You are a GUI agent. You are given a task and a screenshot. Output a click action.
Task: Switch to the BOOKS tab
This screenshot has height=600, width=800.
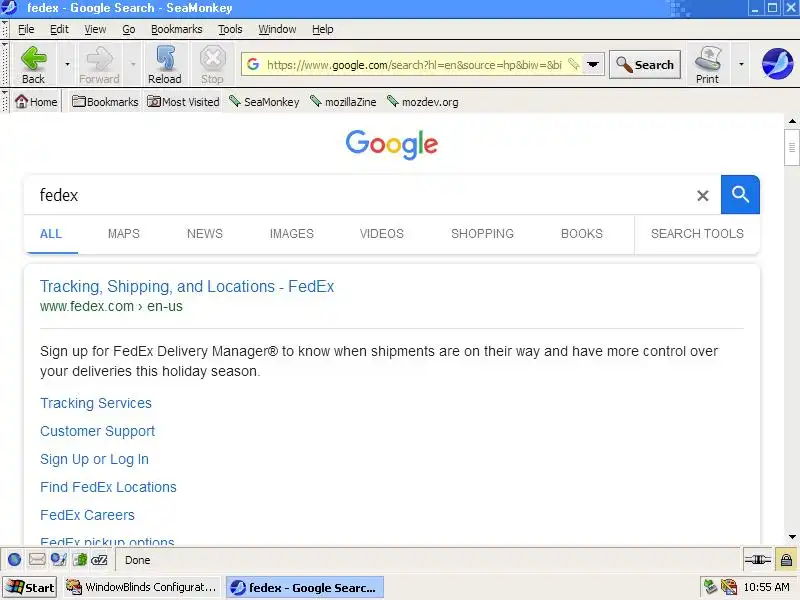point(582,234)
